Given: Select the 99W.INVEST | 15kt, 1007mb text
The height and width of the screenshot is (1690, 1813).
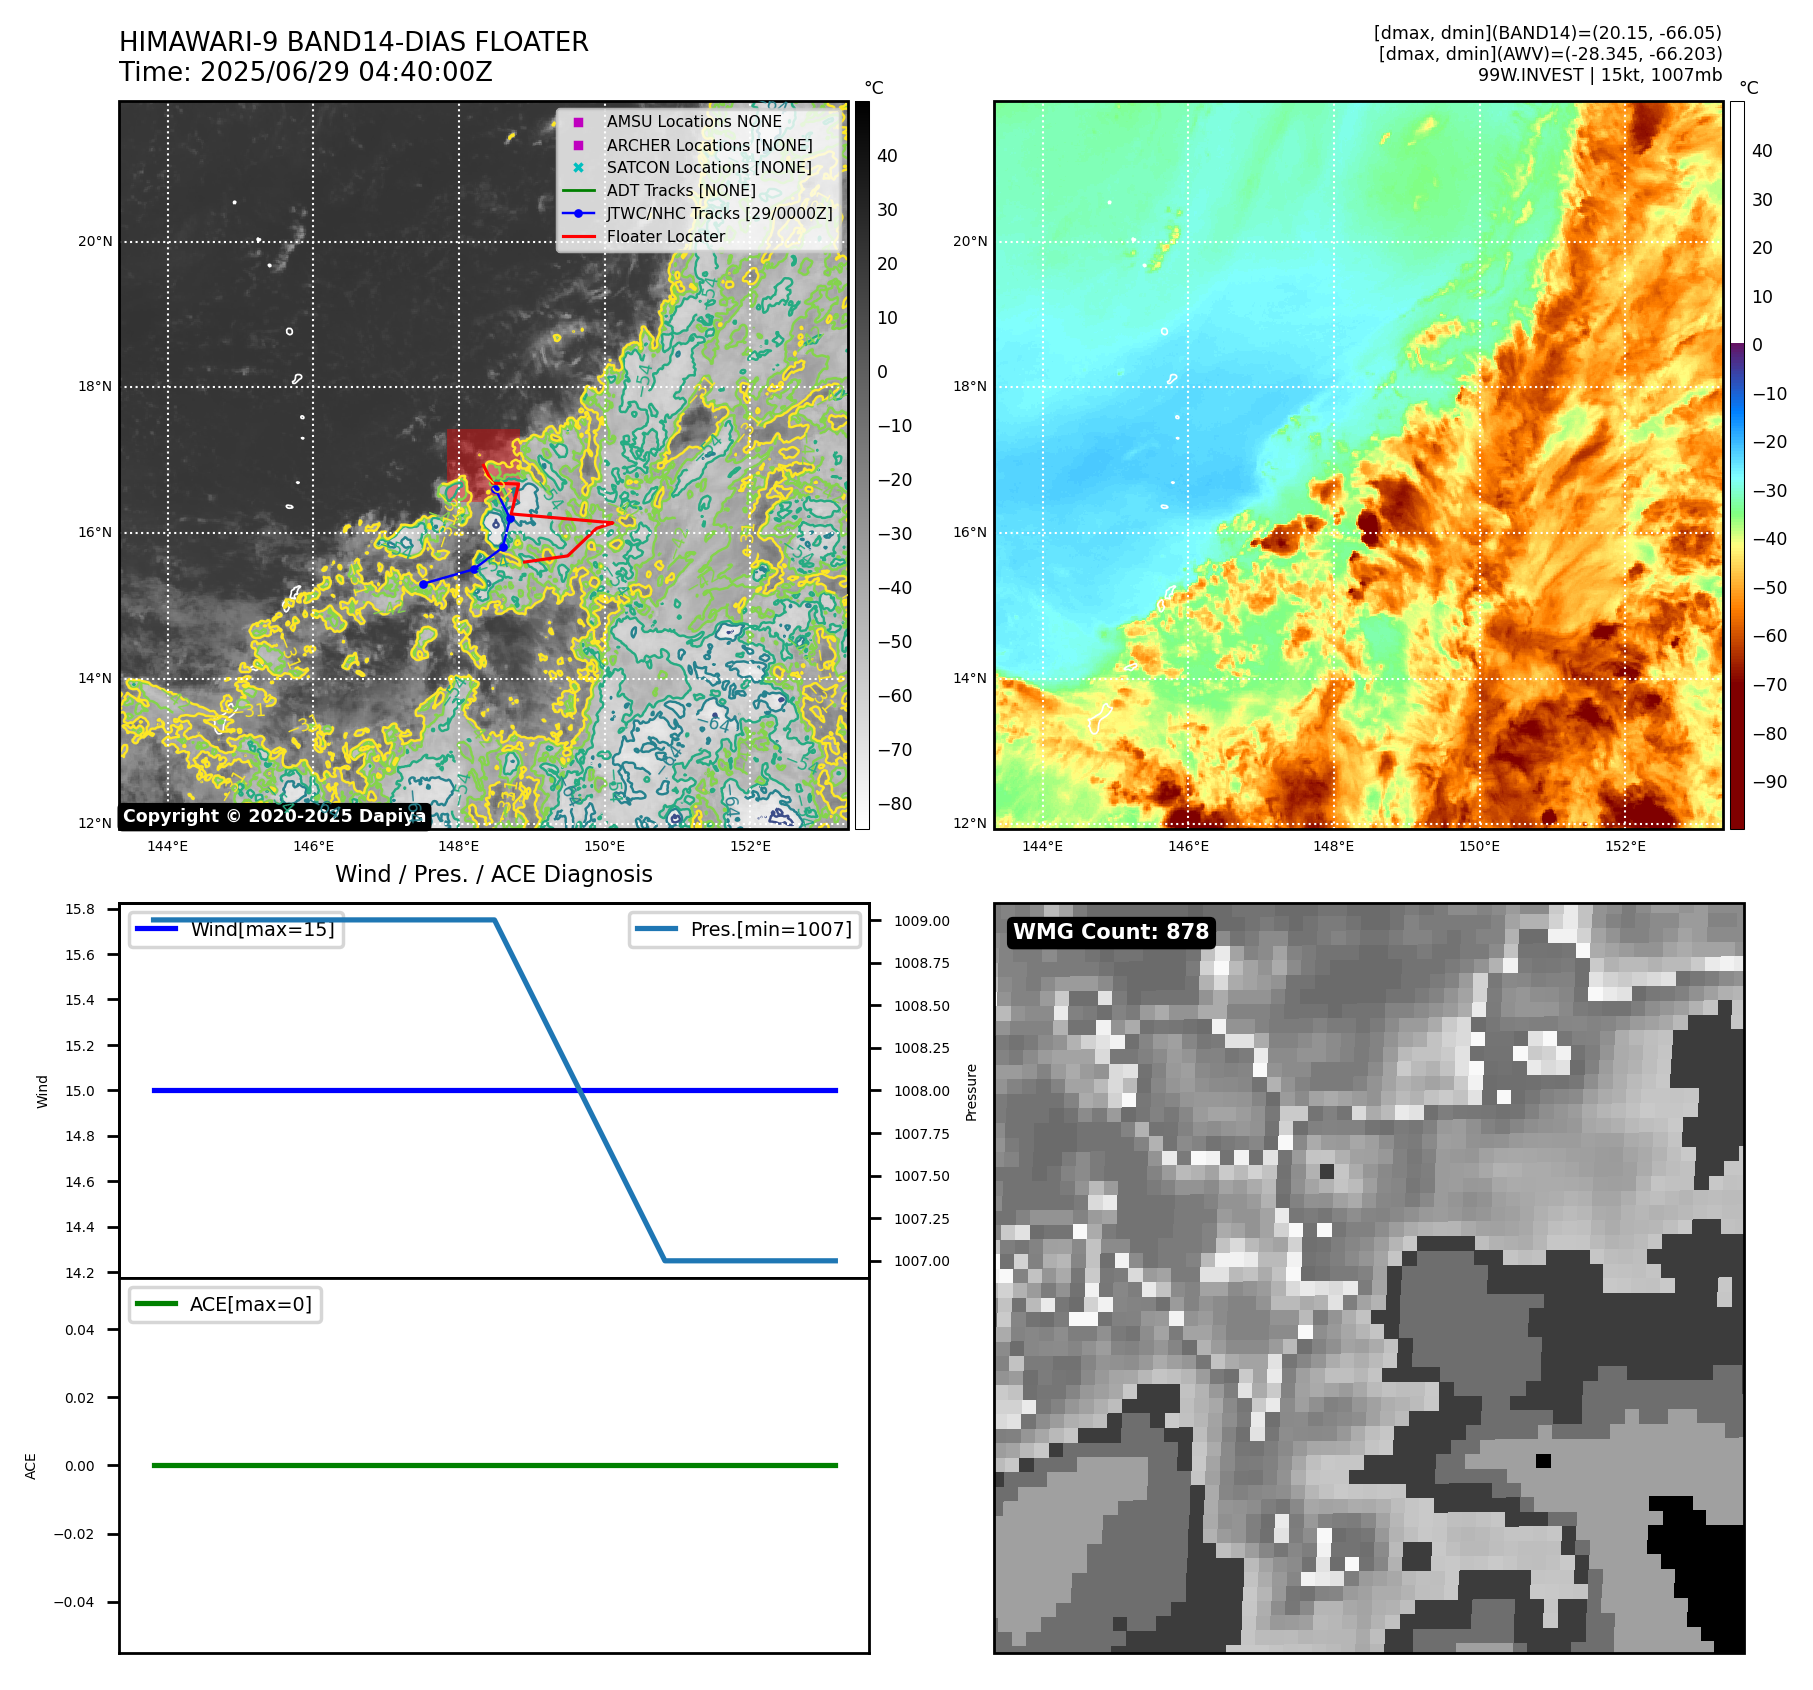Looking at the screenshot, I should tap(1600, 75).
